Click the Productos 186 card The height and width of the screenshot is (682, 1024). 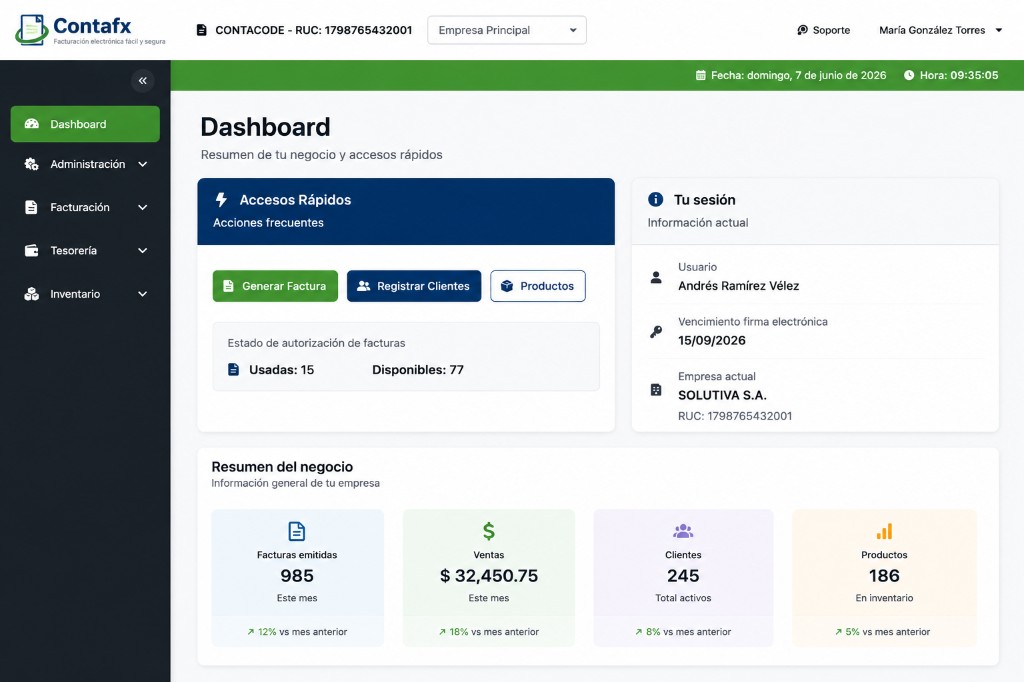884,577
